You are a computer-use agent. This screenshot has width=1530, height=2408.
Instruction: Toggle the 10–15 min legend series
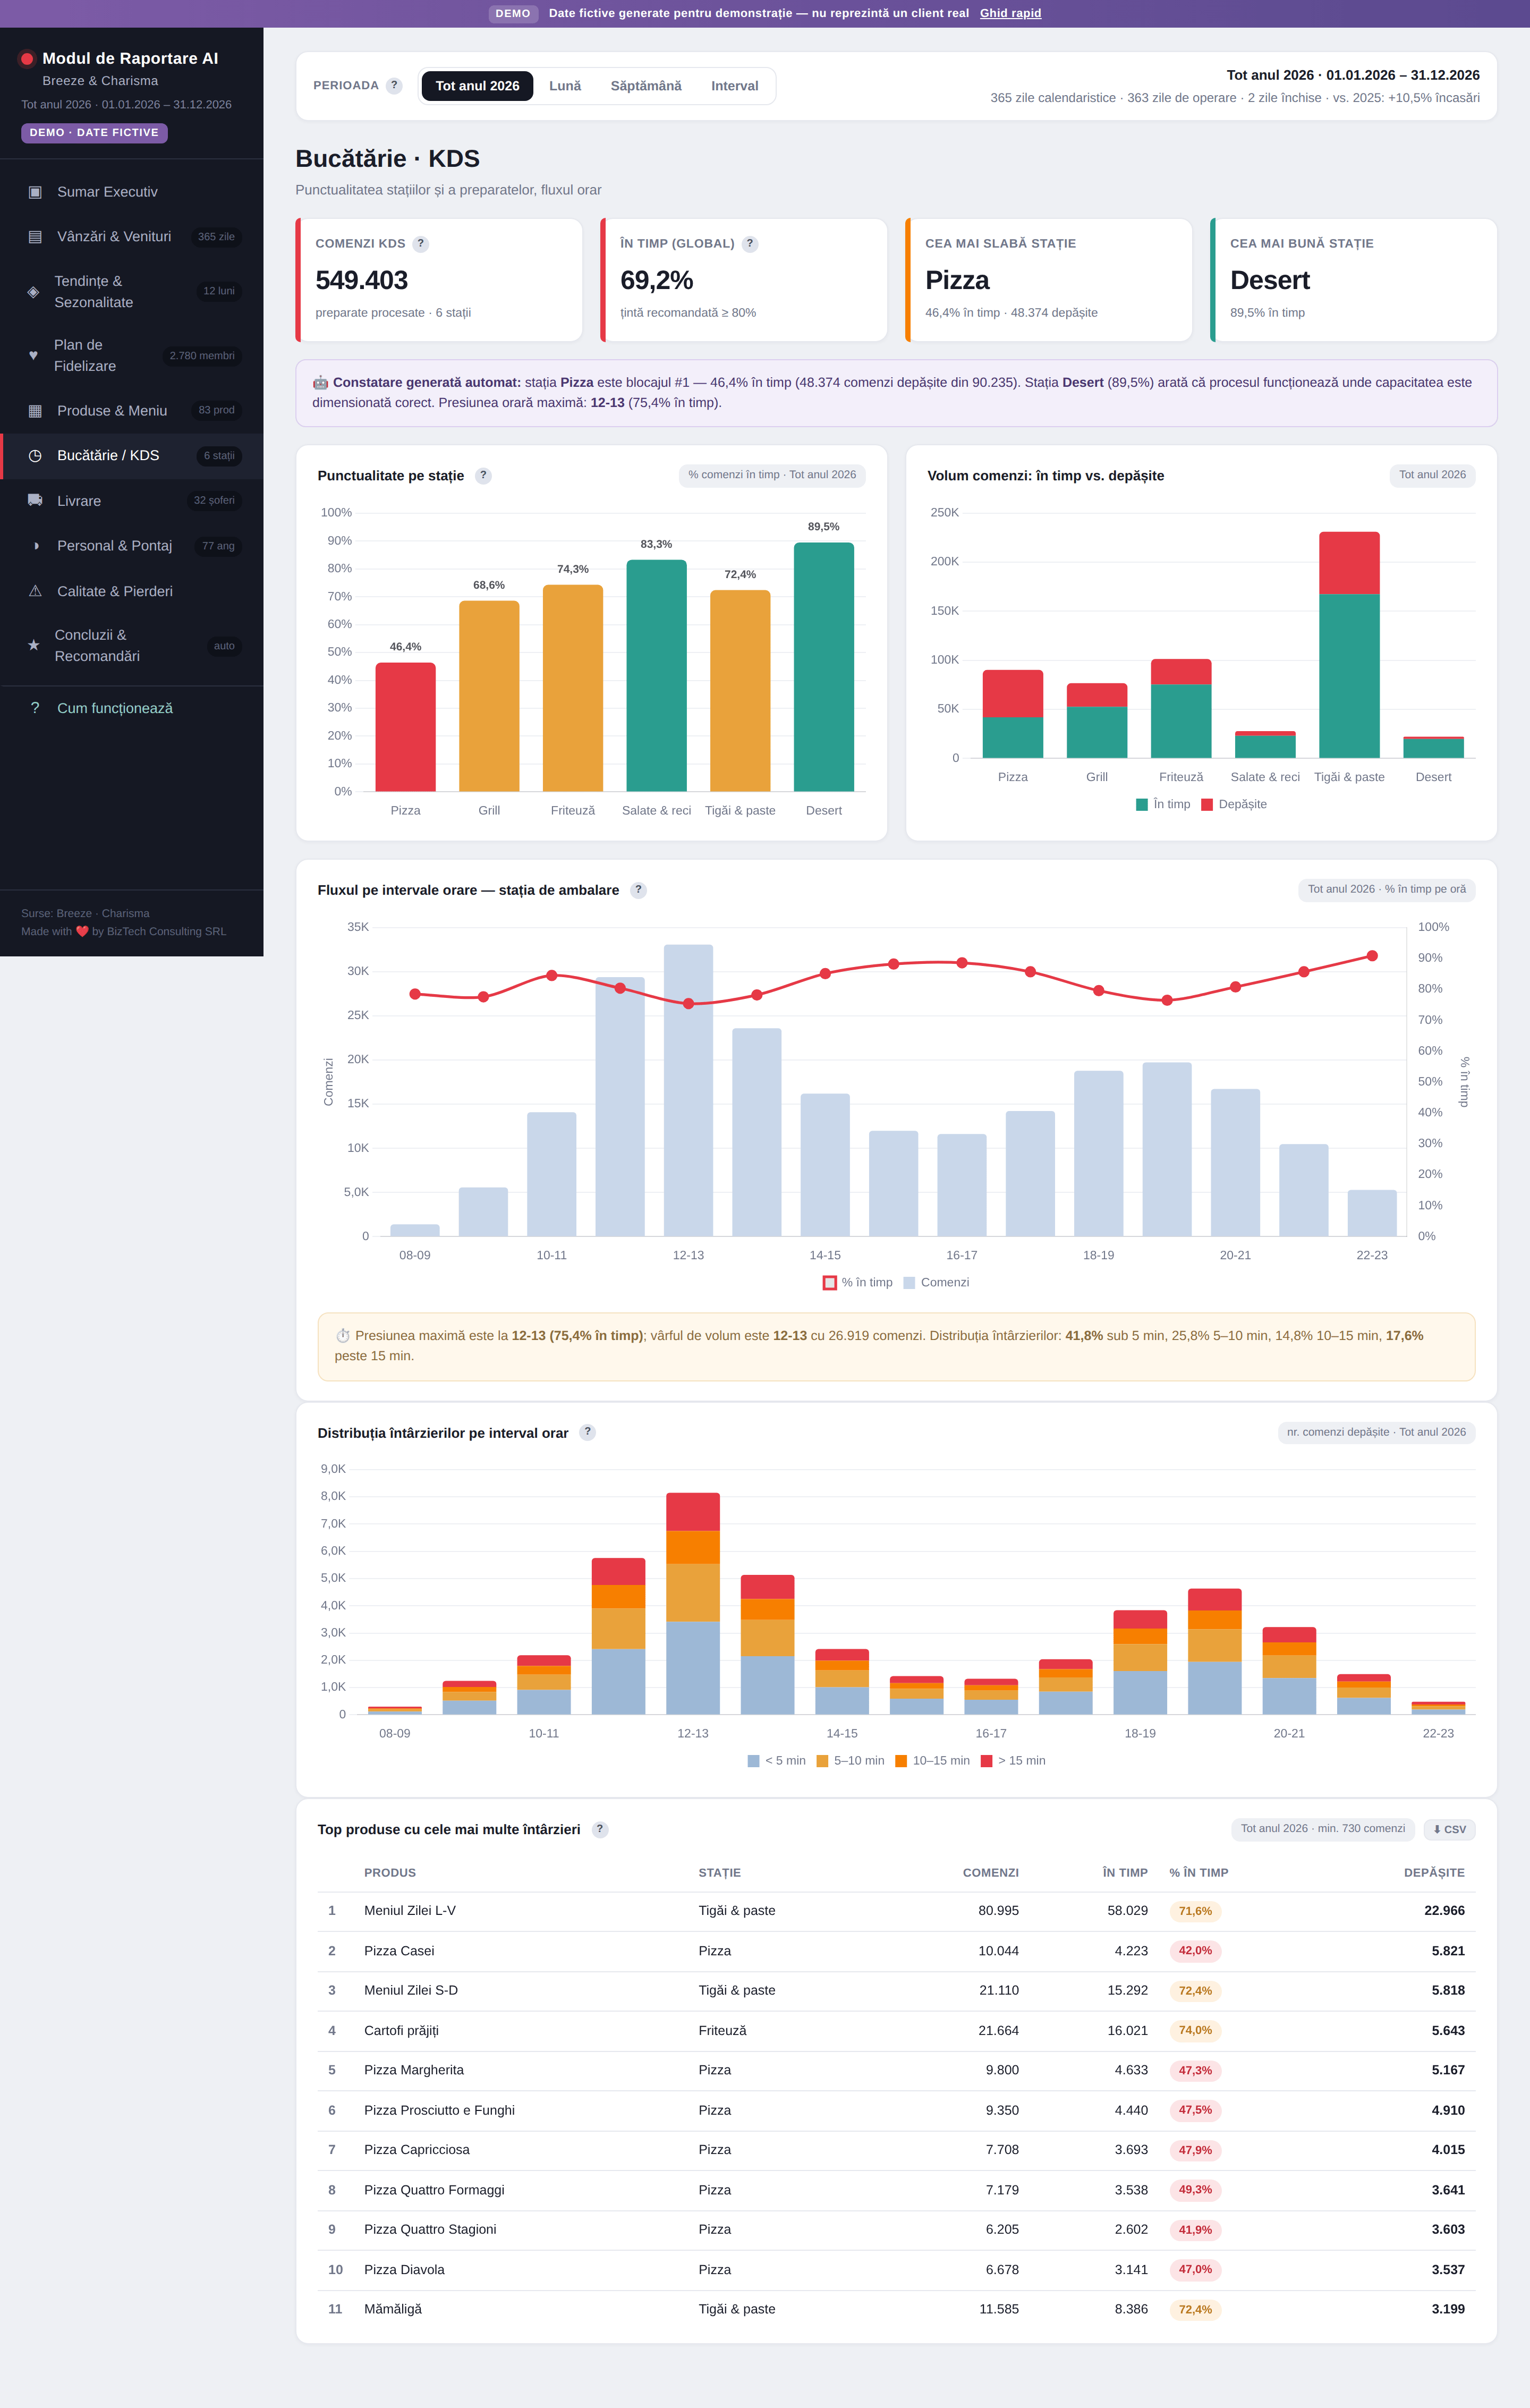[x=932, y=1760]
